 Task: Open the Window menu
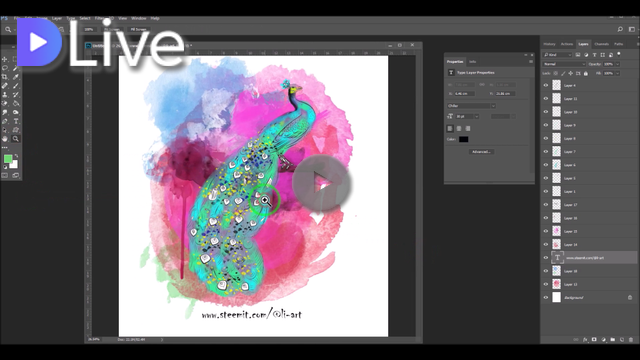click(139, 18)
